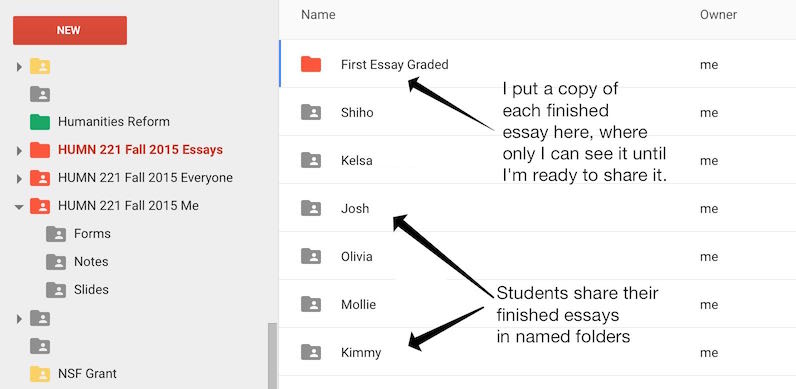This screenshot has width=796, height=389.
Task: Select the Olivia folder name
Action: [x=356, y=256]
